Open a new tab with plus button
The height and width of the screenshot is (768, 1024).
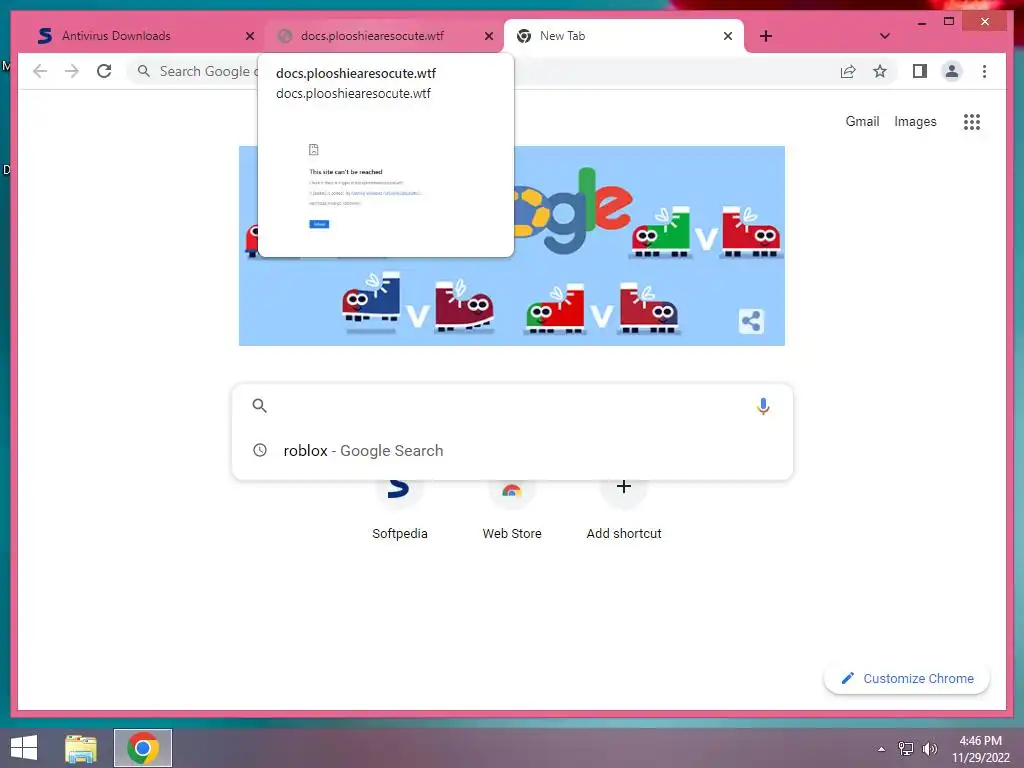[x=766, y=36]
